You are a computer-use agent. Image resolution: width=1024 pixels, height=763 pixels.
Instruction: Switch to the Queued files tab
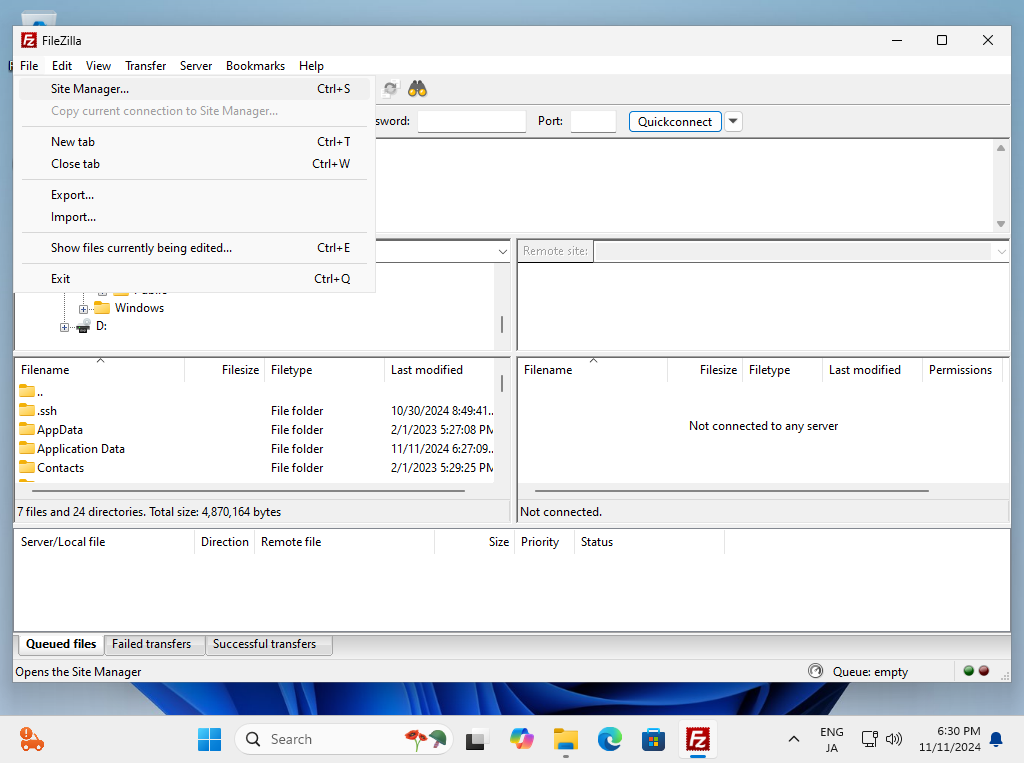[61, 644]
